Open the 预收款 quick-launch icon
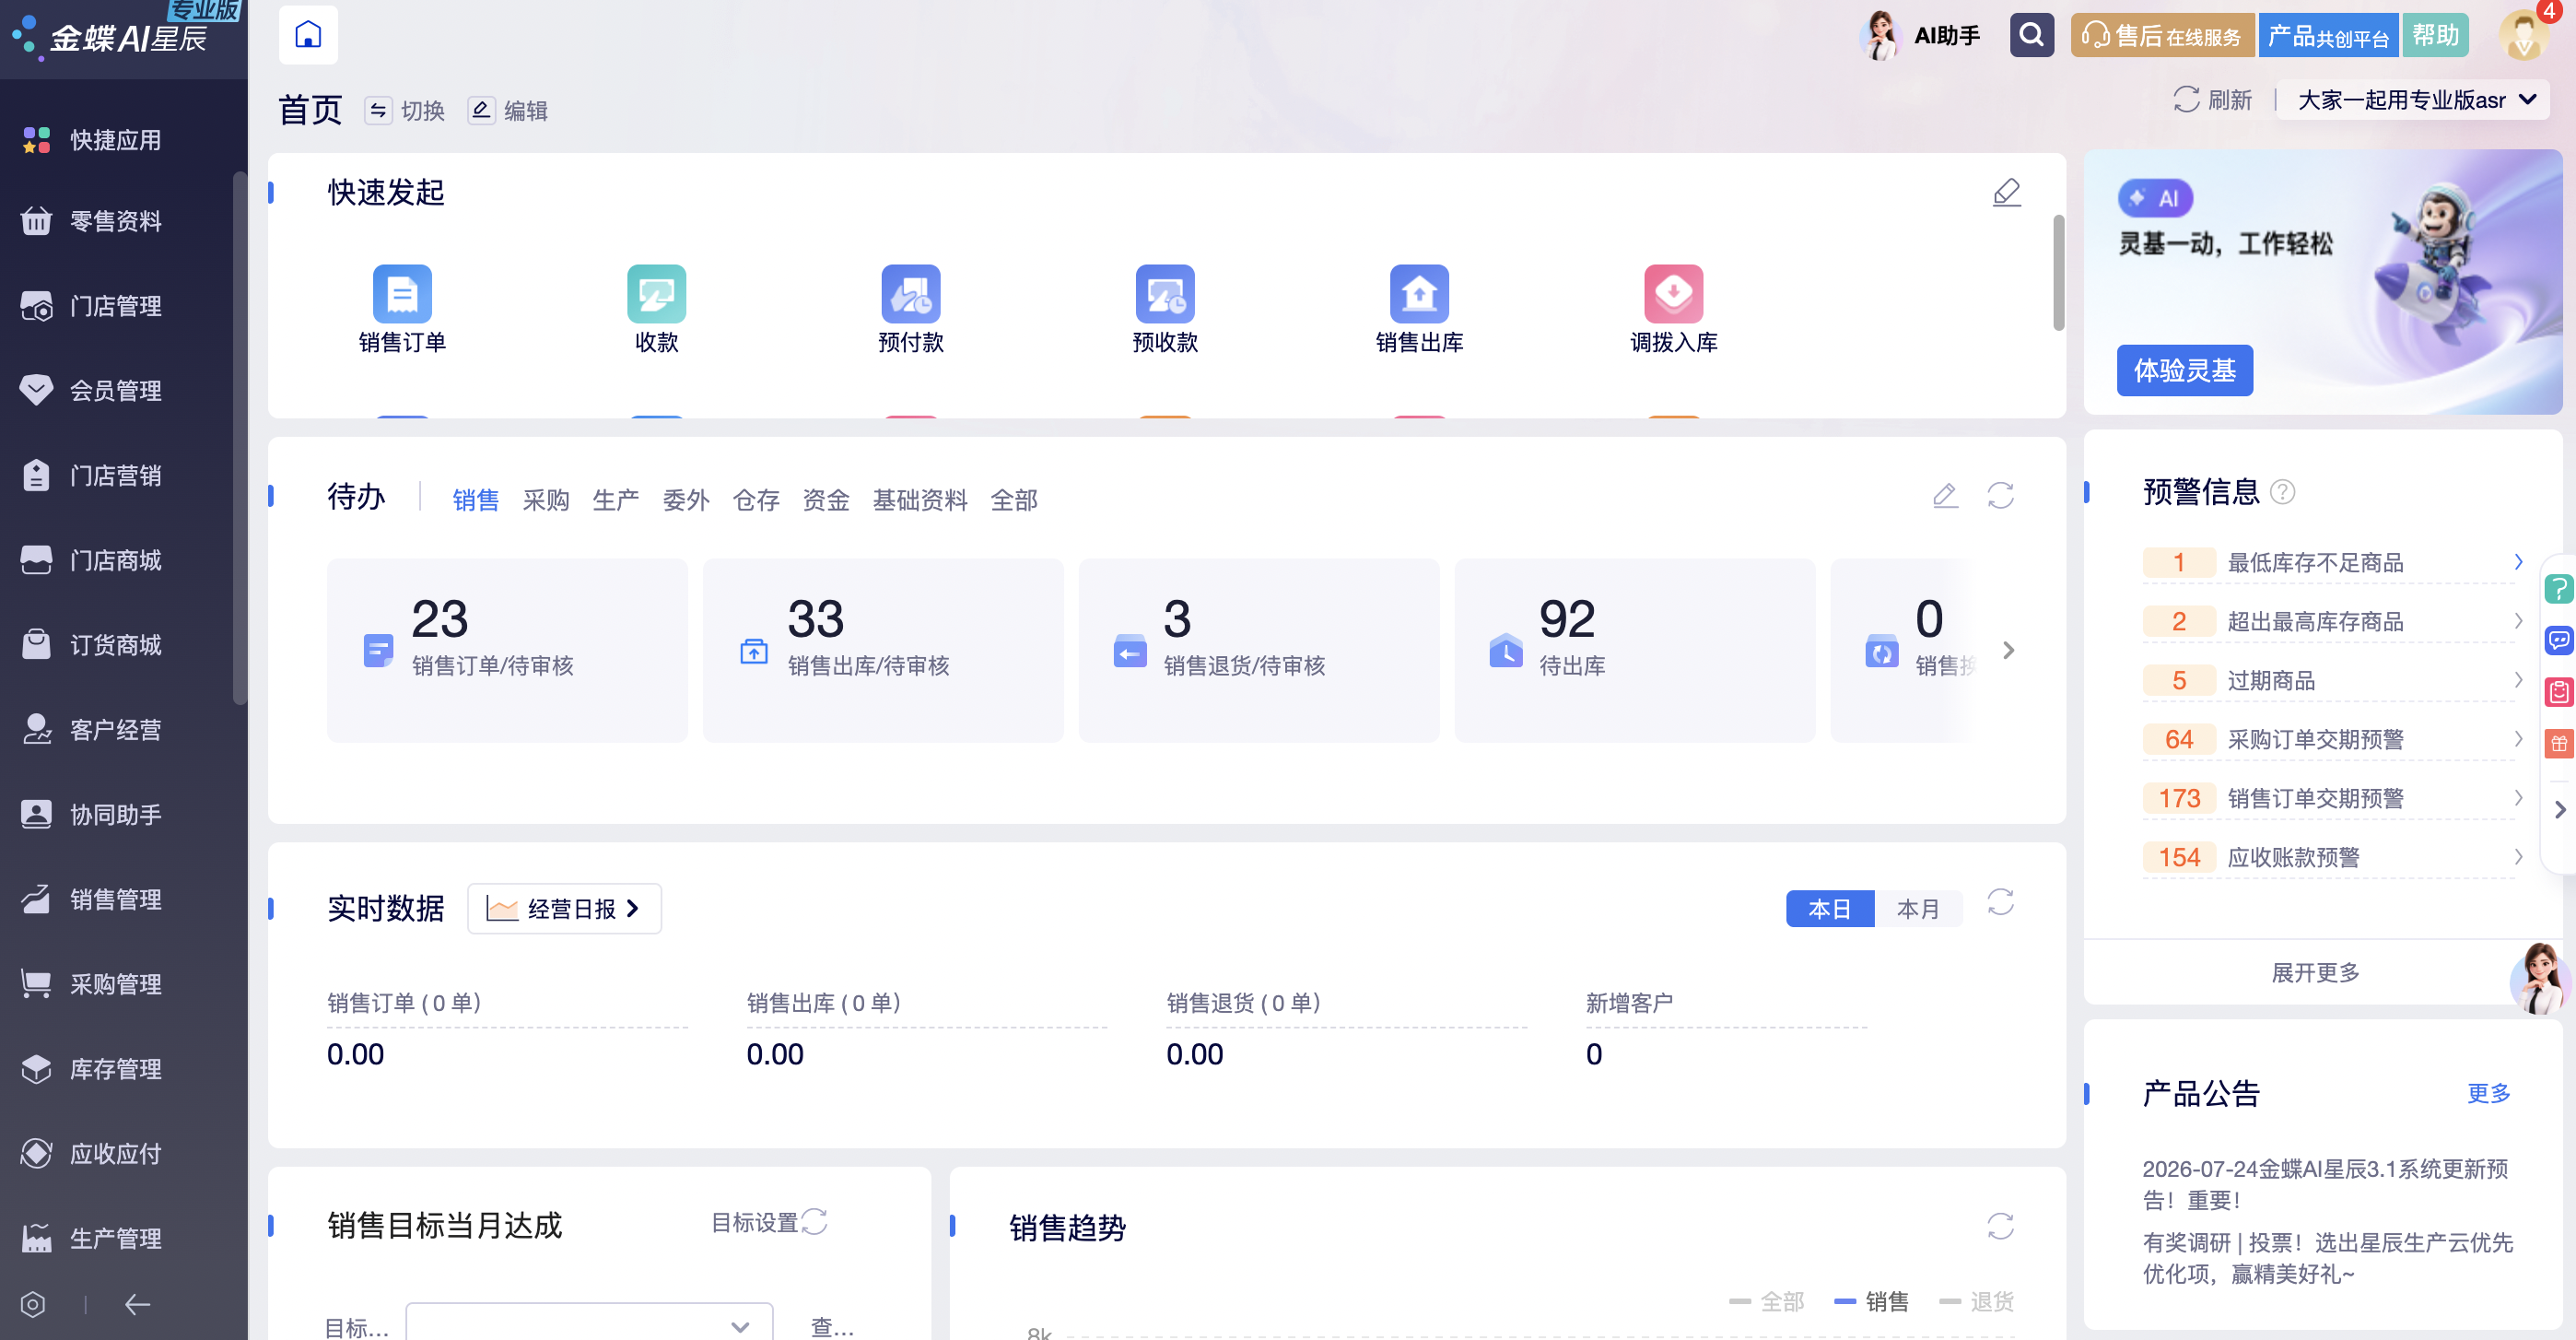This screenshot has height=1340, width=2576. [1165, 294]
